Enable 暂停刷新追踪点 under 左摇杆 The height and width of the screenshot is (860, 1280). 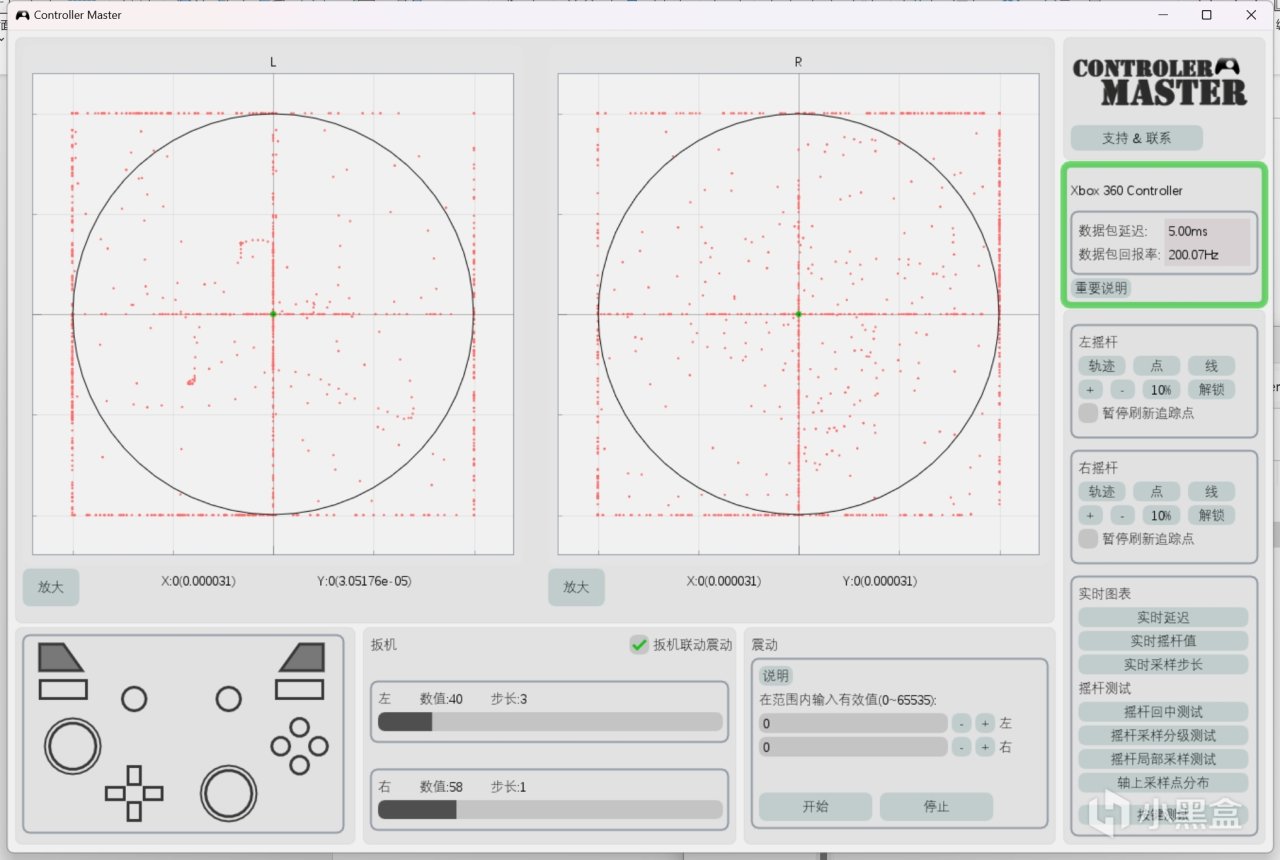click(x=1088, y=412)
